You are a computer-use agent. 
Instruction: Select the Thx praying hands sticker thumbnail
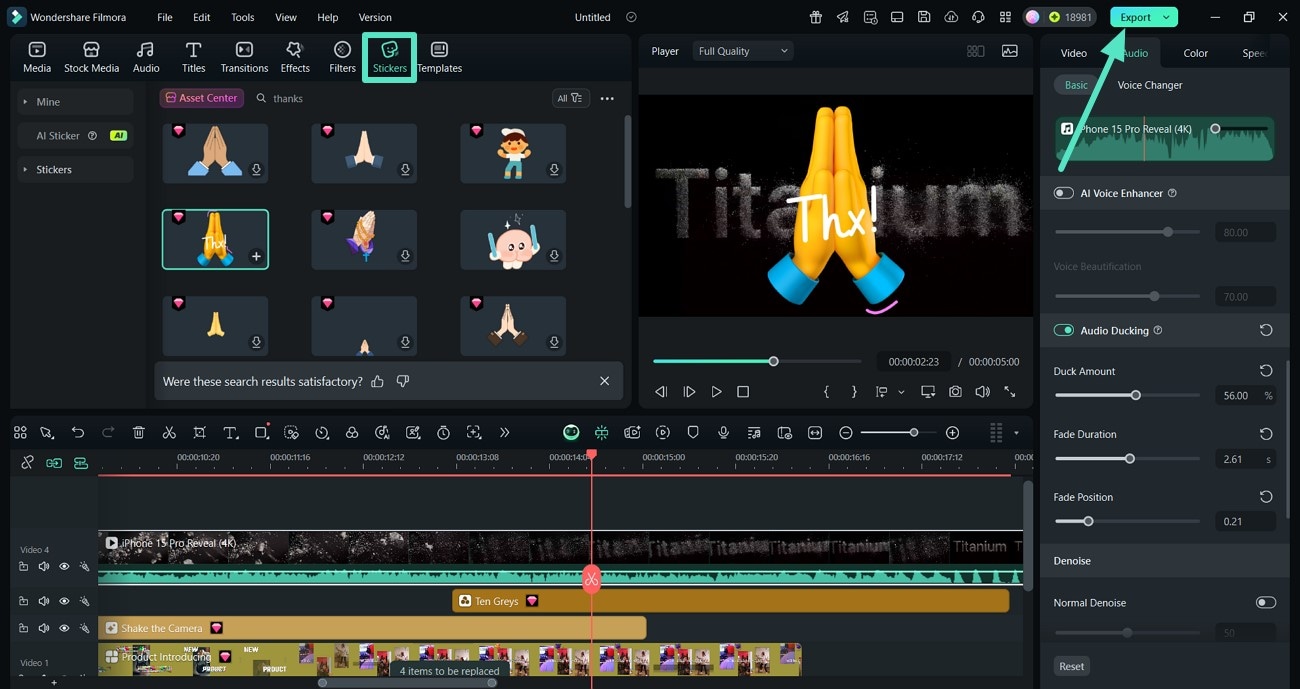215,239
